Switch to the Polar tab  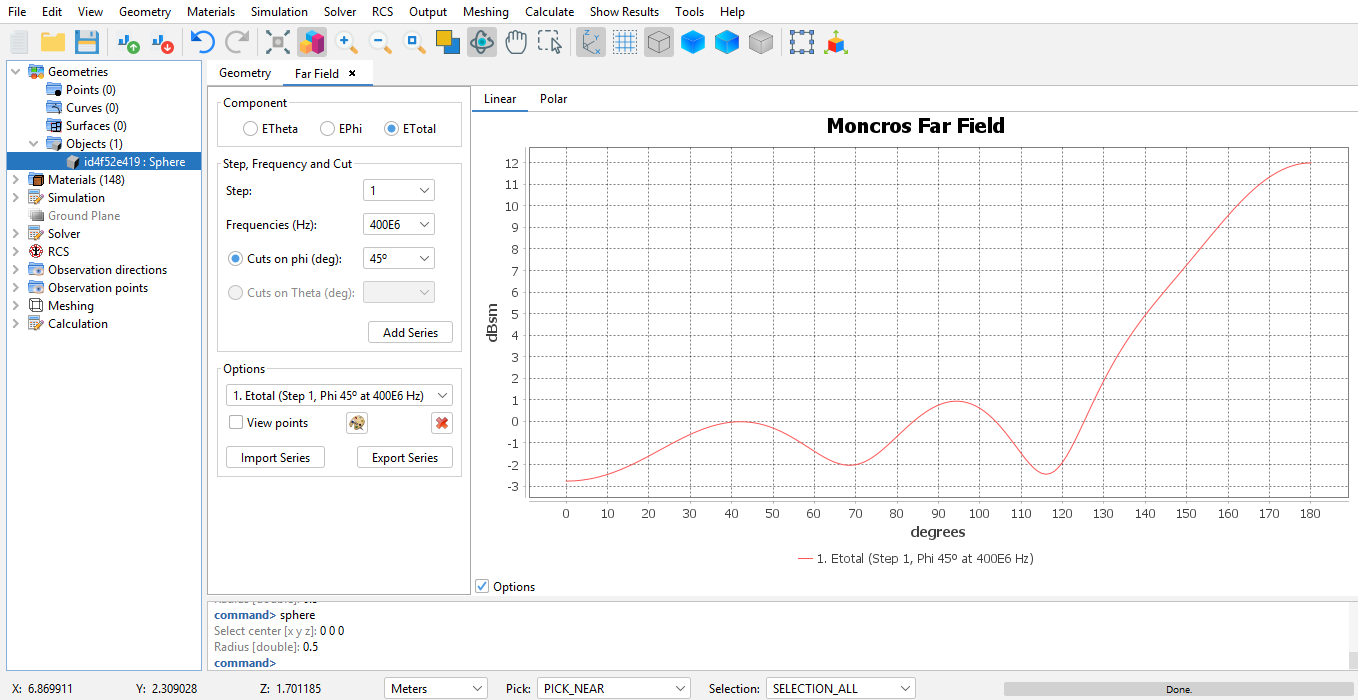(x=553, y=99)
